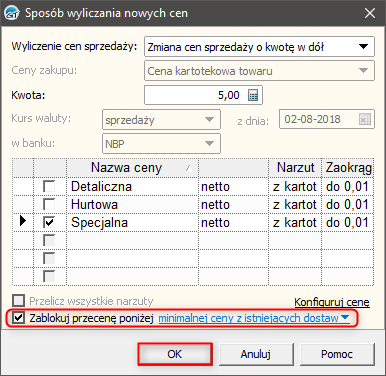386x376 pixels.
Task: Click the sort arrow in Nazwa ceny header
Action: [189, 168]
